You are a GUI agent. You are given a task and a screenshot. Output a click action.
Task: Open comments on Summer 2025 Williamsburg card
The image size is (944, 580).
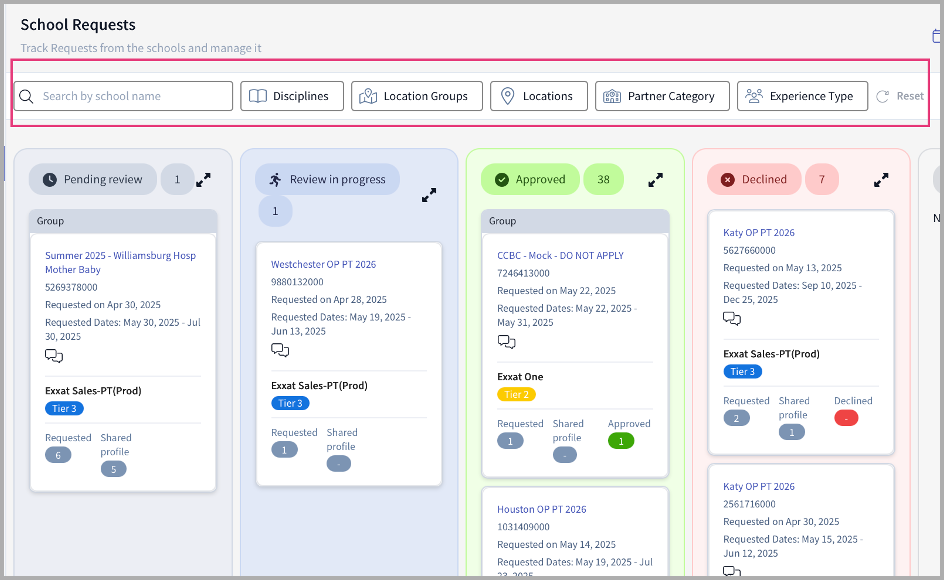[54, 356]
